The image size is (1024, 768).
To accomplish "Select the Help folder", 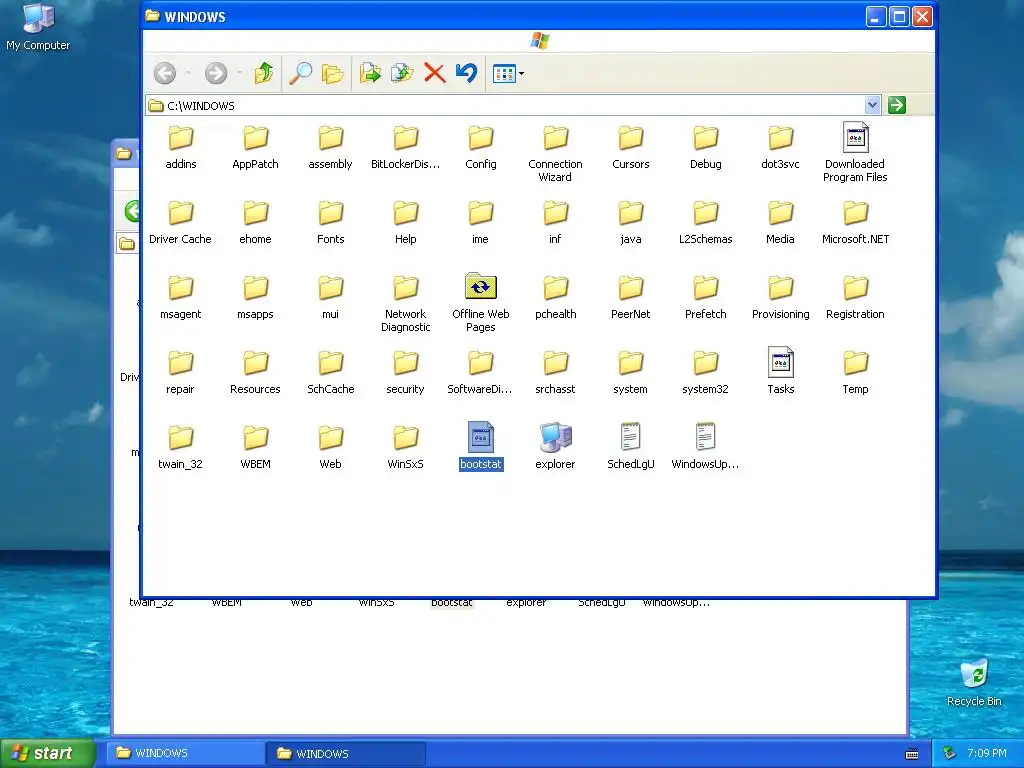I will point(406,222).
